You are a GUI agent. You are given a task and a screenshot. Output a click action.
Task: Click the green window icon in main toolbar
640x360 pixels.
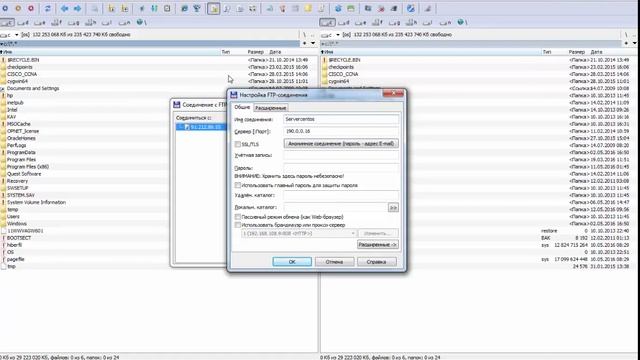[351, 9]
